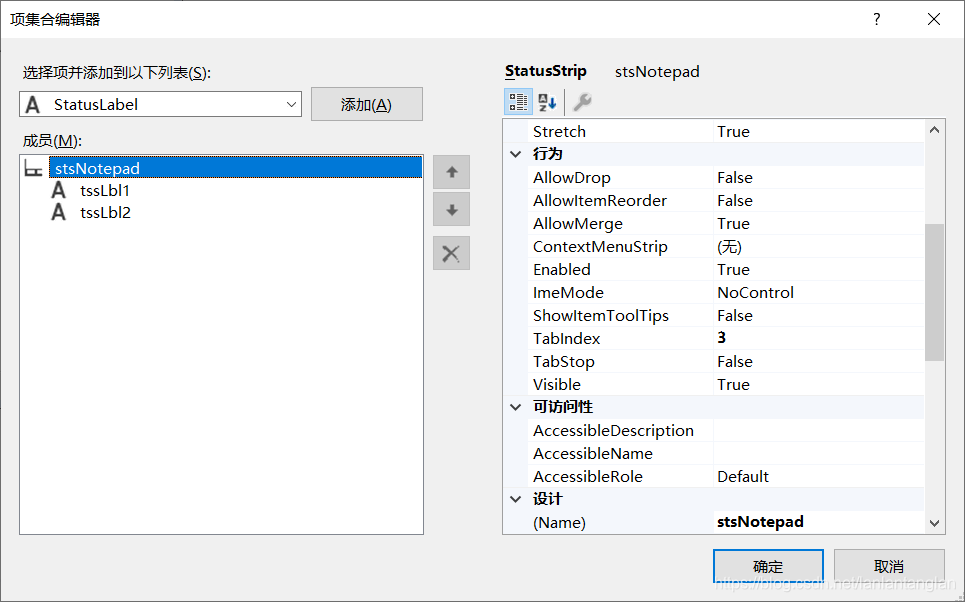Viewport: 965px width, 602px height.
Task: Click the label icon next to tssLbl1
Action: (x=58, y=190)
